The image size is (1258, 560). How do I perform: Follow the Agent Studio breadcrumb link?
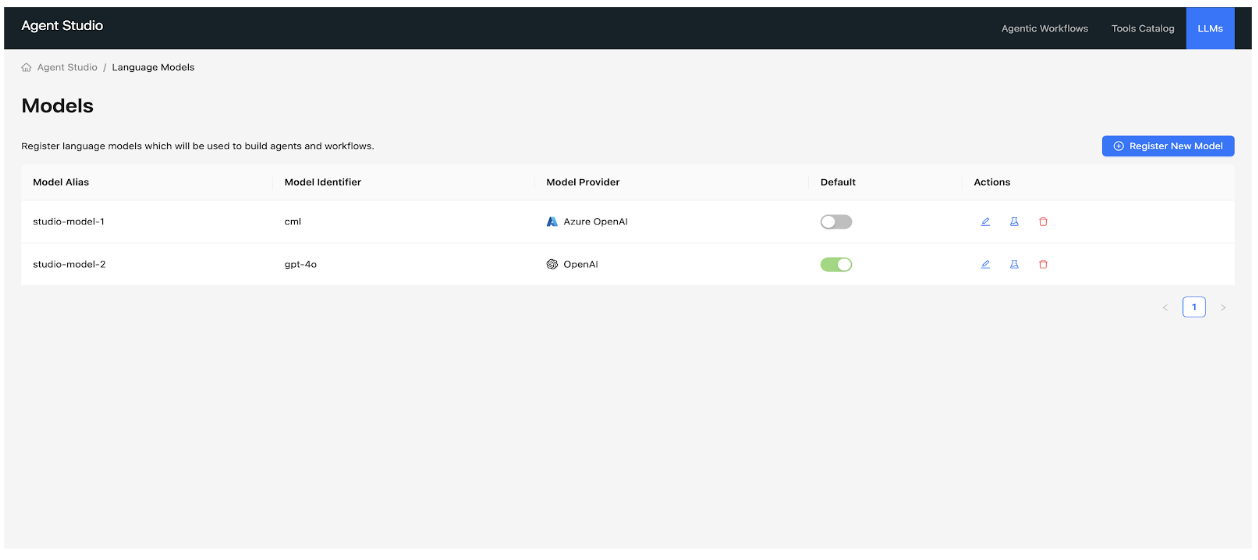click(67, 68)
